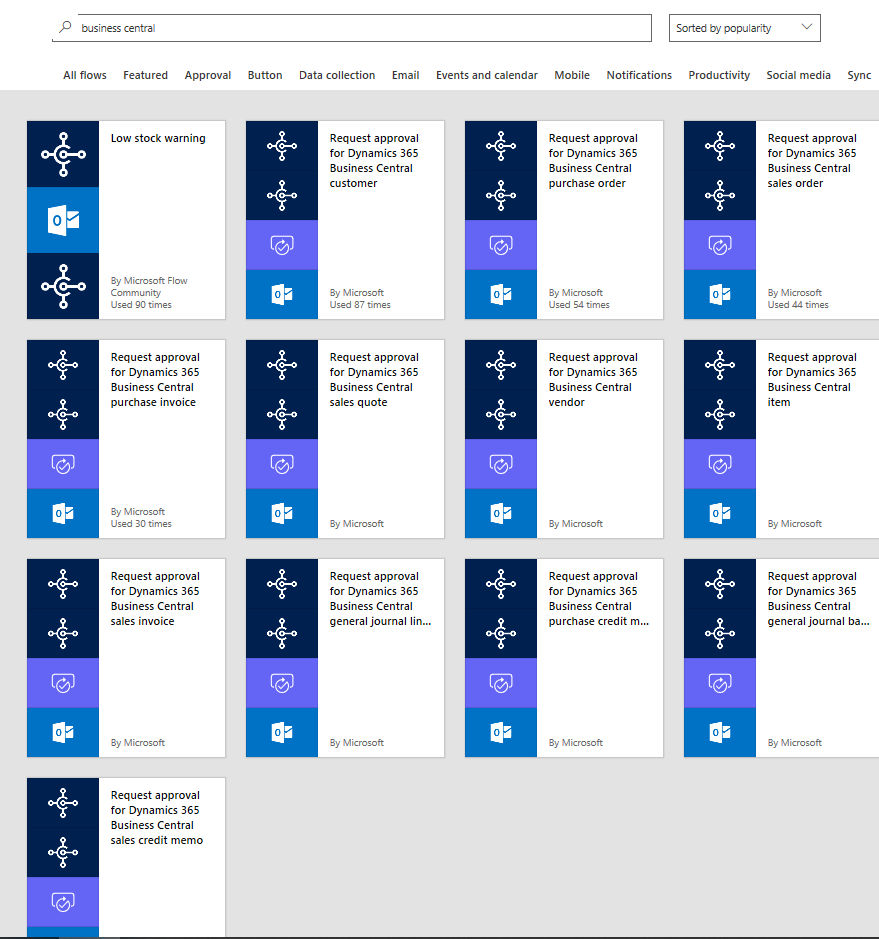This screenshot has height=939, width=879.
Task: Click the Approvals icon on sales invoice card
Action: point(63,683)
